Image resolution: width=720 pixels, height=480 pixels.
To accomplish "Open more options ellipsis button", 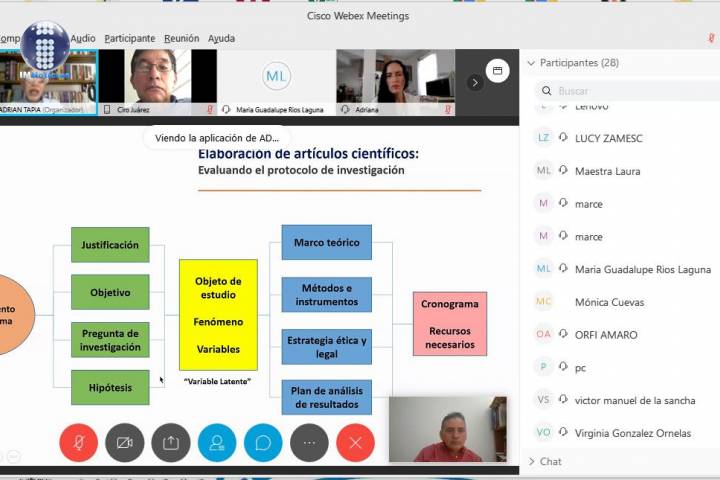I will coord(309,442).
